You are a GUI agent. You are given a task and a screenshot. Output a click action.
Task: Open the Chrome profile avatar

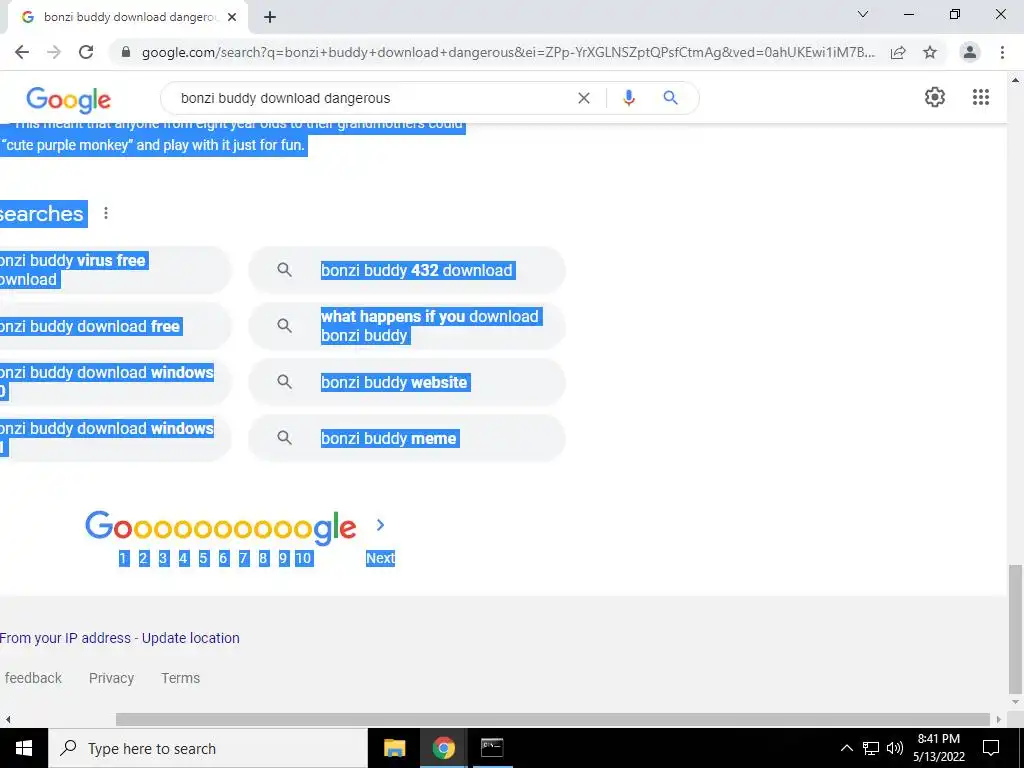[970, 52]
